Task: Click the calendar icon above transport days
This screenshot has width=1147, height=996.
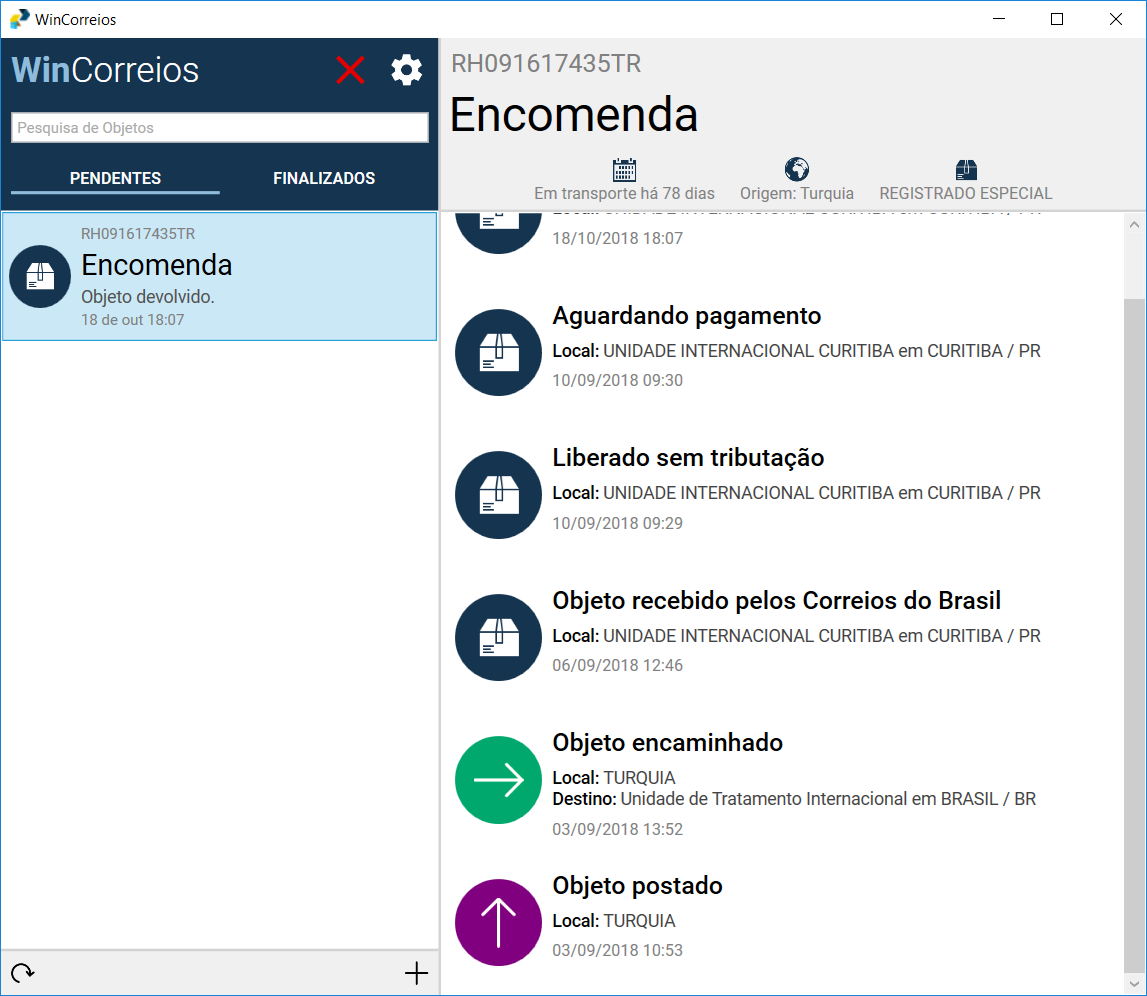Action: 624,170
